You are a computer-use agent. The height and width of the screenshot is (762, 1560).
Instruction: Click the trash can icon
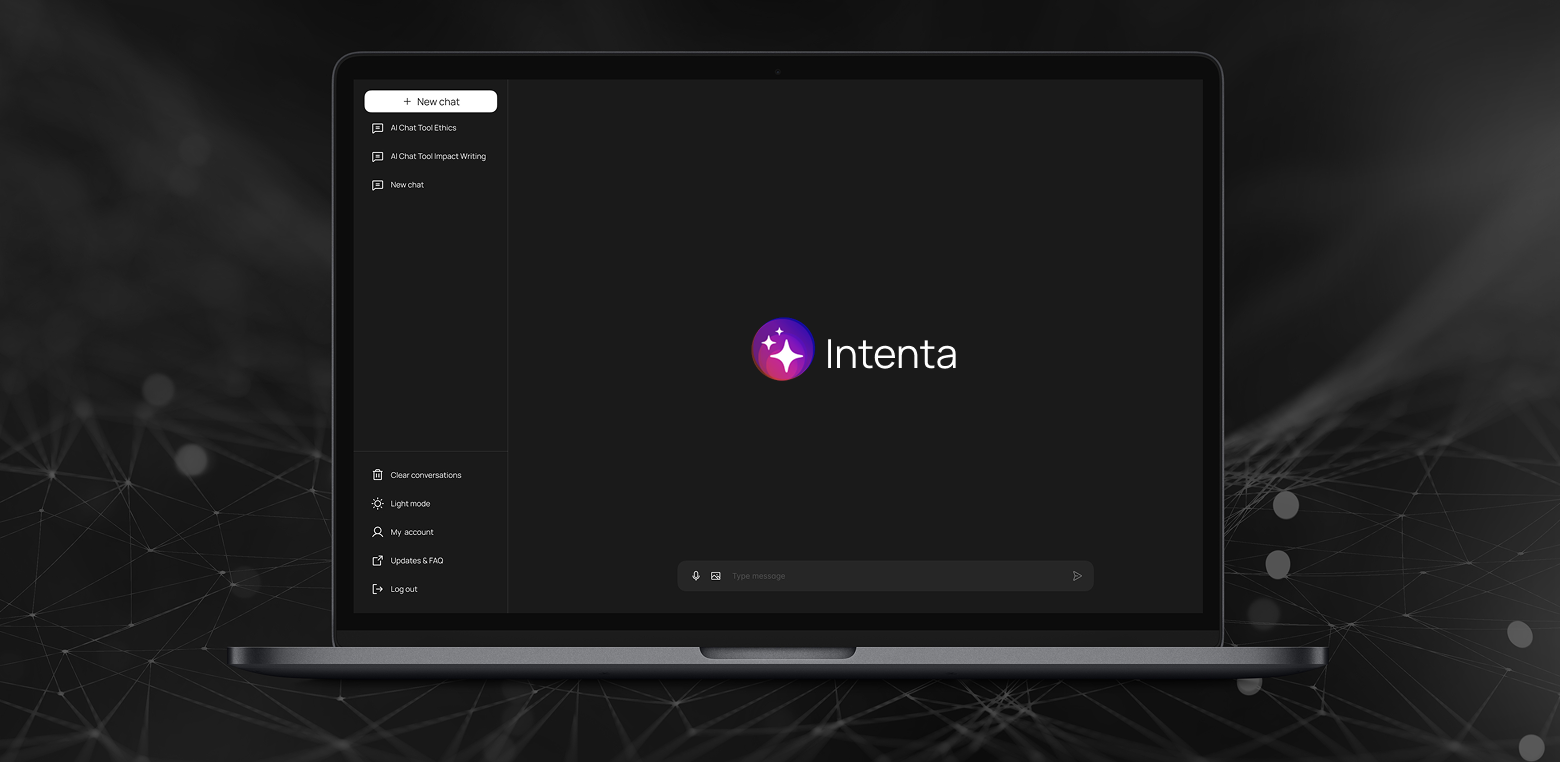point(377,475)
